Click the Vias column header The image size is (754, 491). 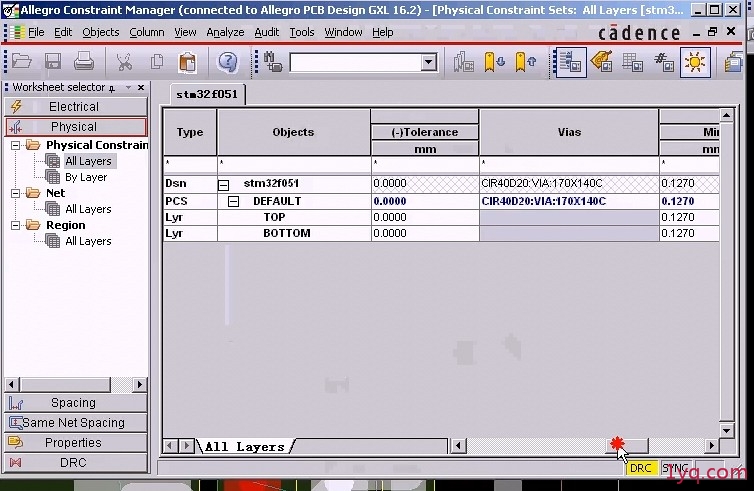tap(569, 132)
